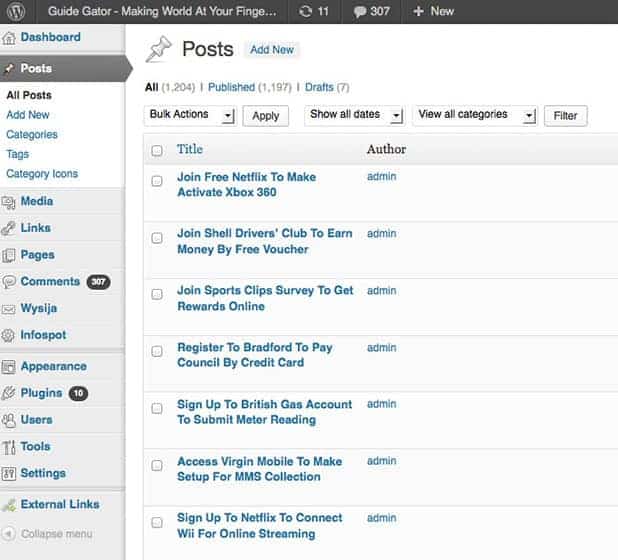
Task: Open the Show all dates dropdown
Action: 354,115
